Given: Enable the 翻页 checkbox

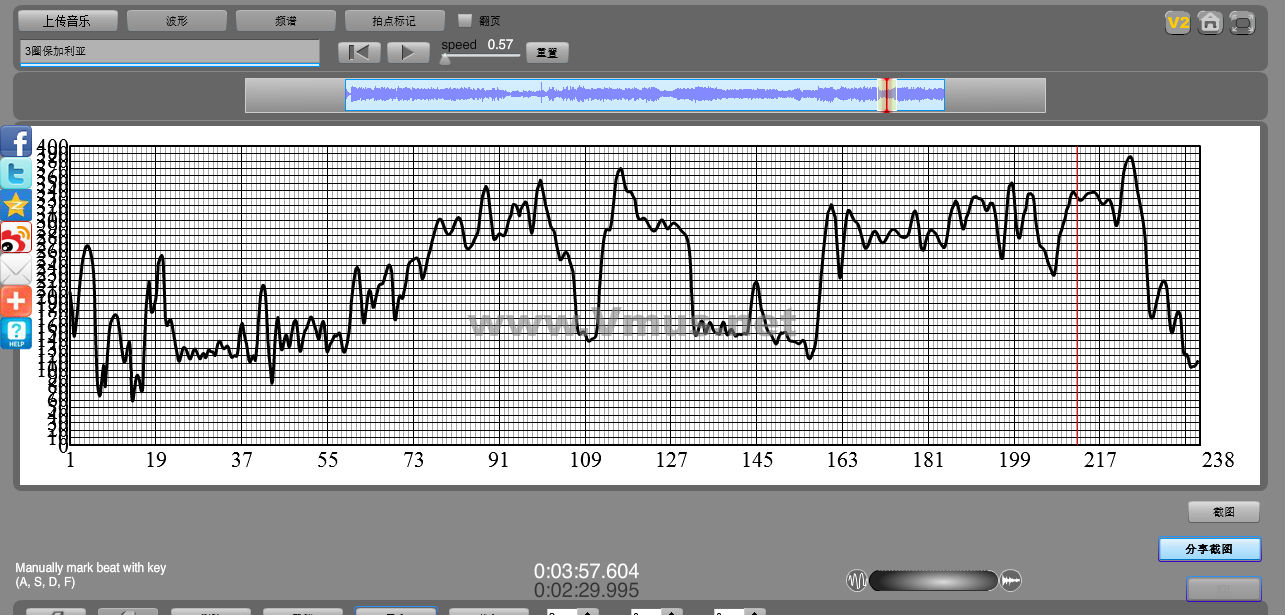Looking at the screenshot, I should pyautogui.click(x=464, y=20).
